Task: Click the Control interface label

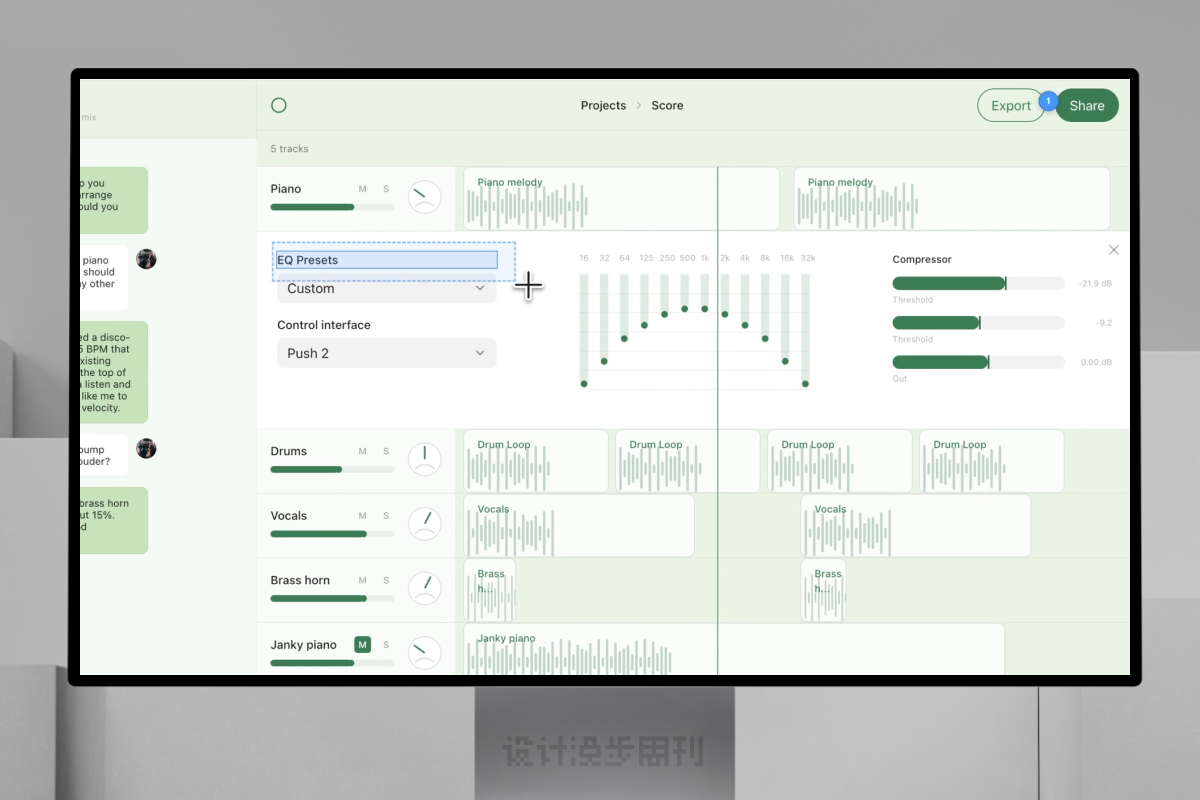Action: coord(324,325)
